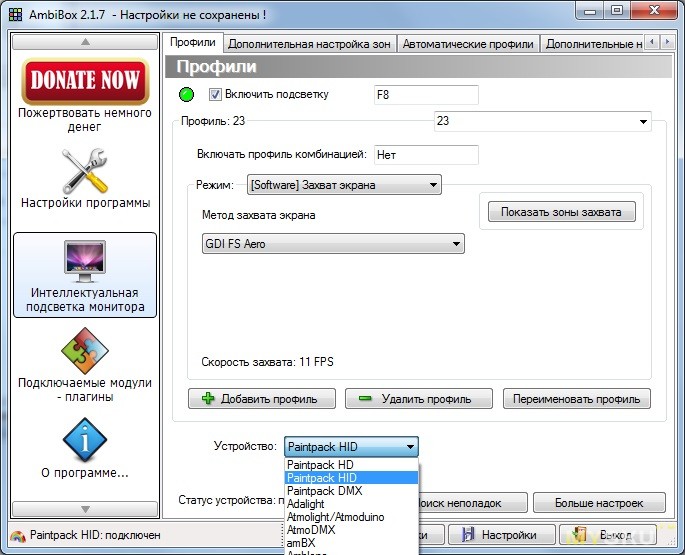Click Добавить профиль button
Image resolution: width=685 pixels, height=555 pixels.
tap(262, 399)
